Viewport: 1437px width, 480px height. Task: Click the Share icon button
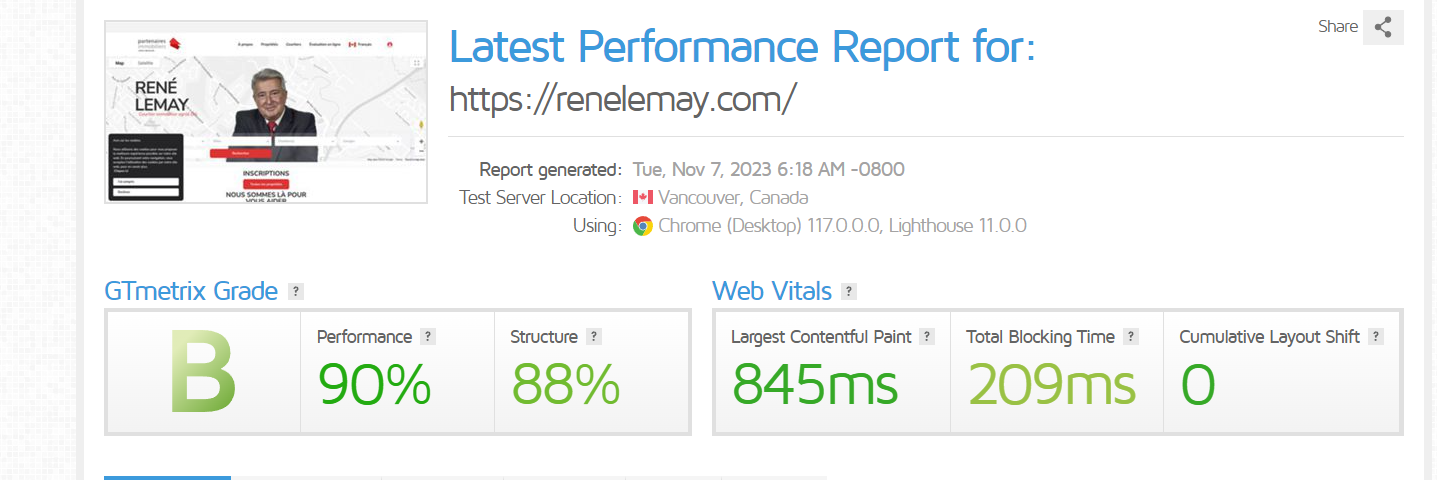pyautogui.click(x=1383, y=27)
